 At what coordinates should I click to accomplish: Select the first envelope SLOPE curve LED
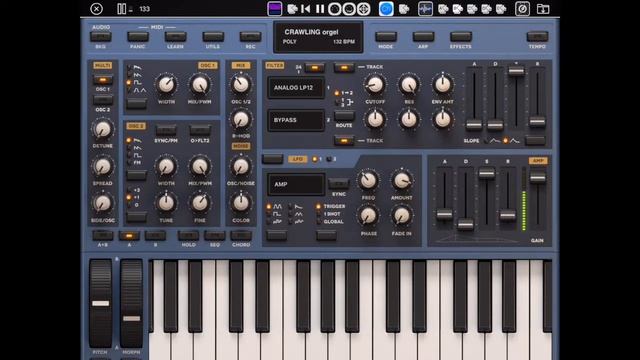pos(486,141)
